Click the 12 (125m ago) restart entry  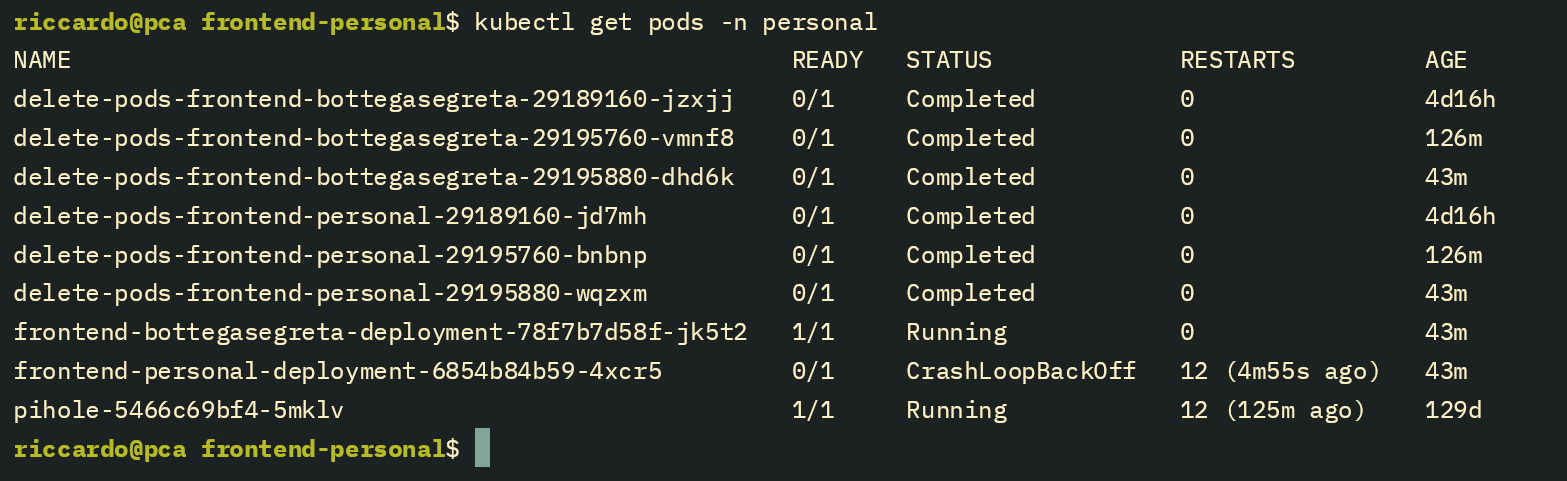click(x=1273, y=411)
